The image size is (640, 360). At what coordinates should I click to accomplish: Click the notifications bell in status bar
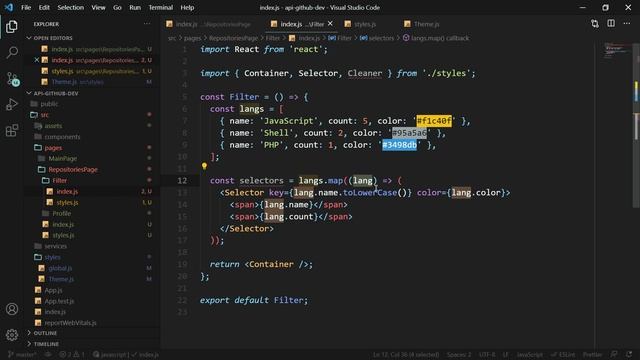click(629, 354)
